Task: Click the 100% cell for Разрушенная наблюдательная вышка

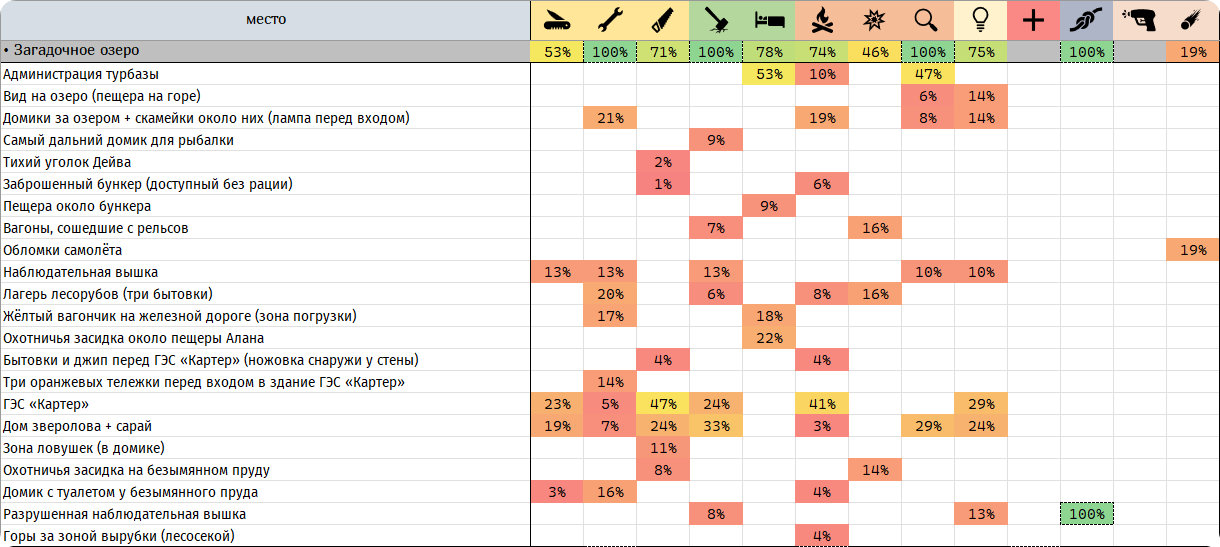Action: tap(1086, 514)
